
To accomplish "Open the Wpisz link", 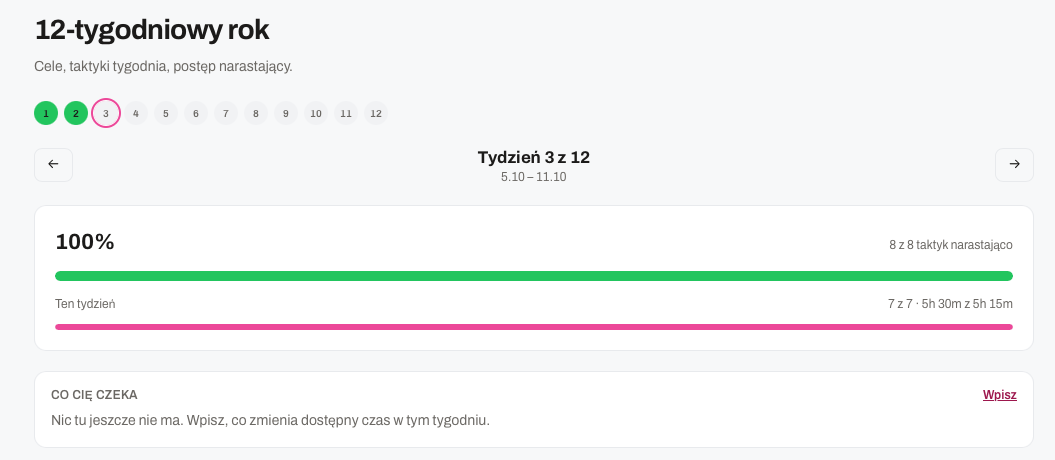I will point(999,395).
